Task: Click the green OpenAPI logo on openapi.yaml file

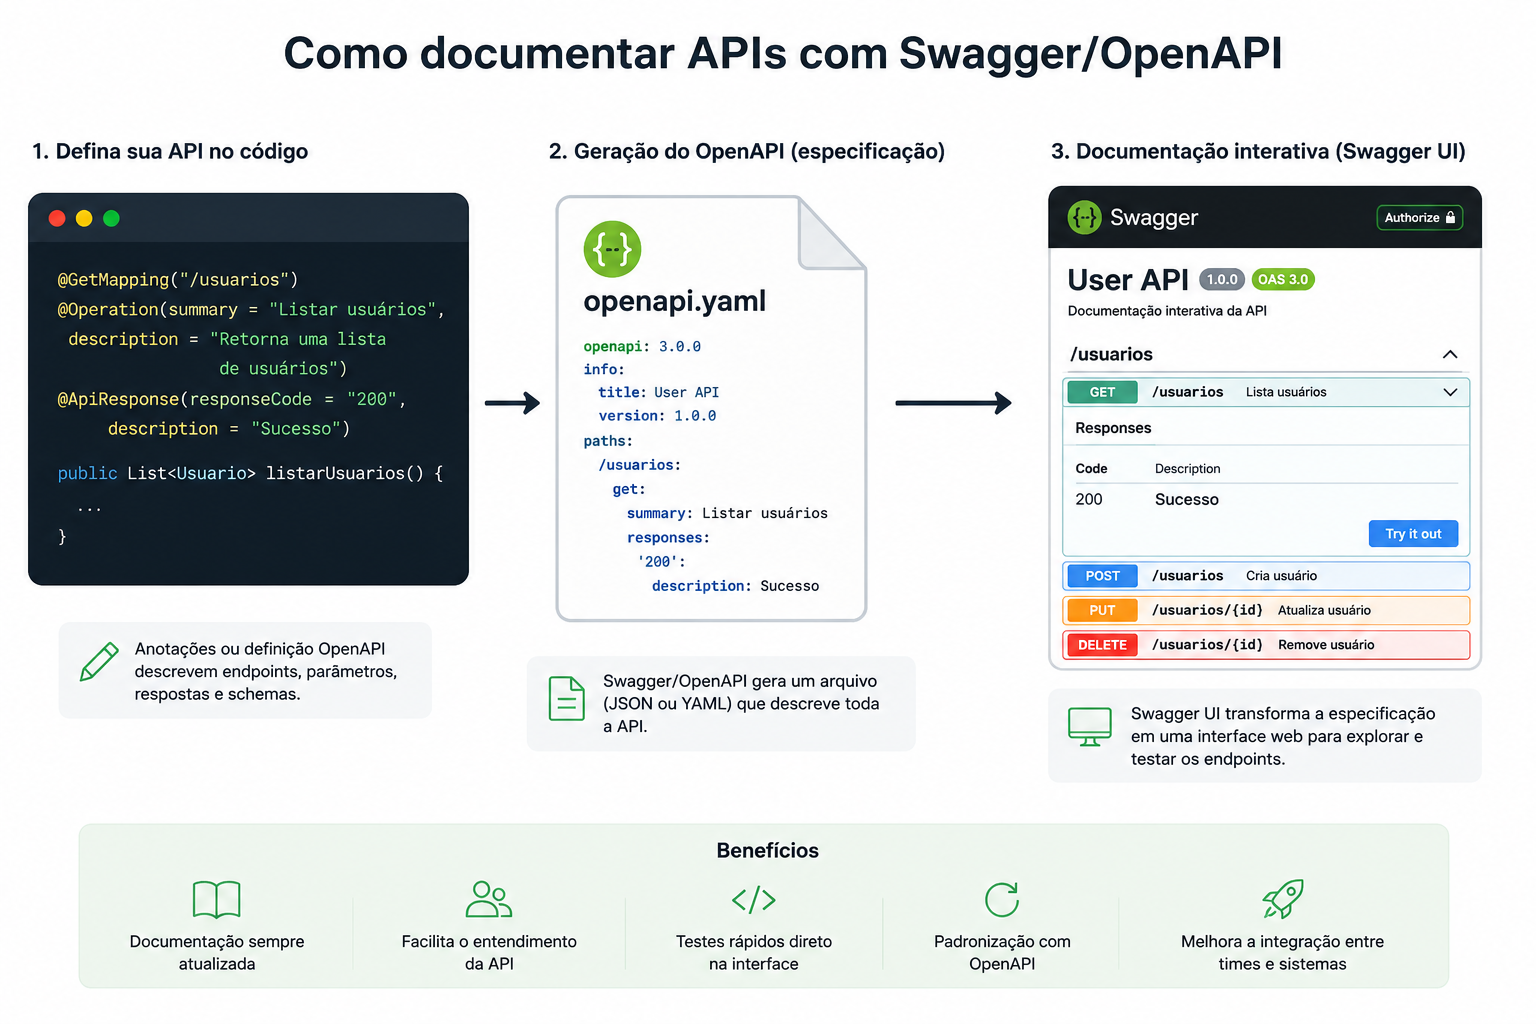Action: (x=612, y=249)
